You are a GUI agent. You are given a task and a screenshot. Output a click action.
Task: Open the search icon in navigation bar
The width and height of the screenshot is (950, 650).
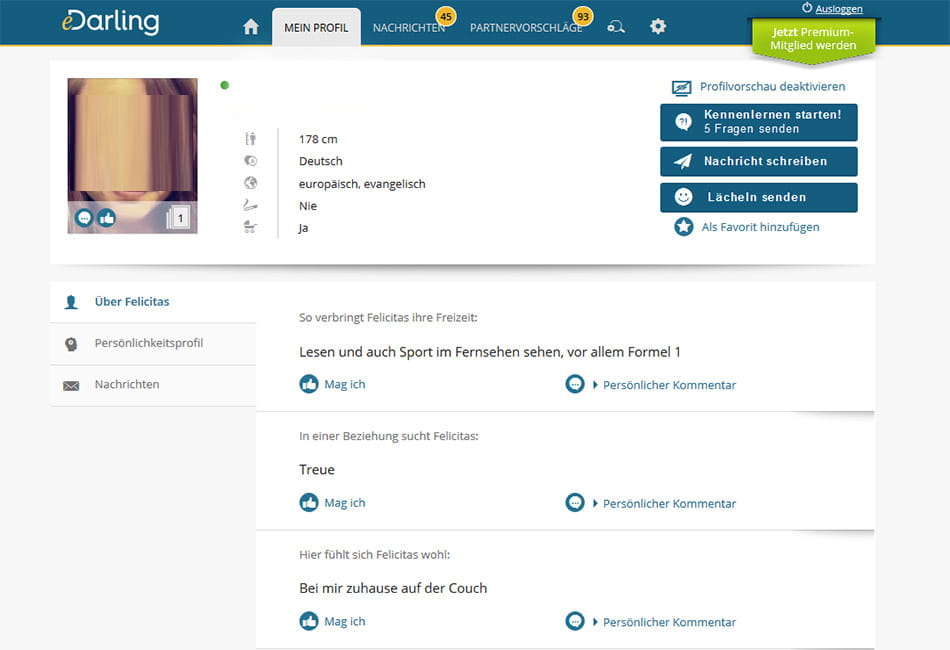pos(616,27)
